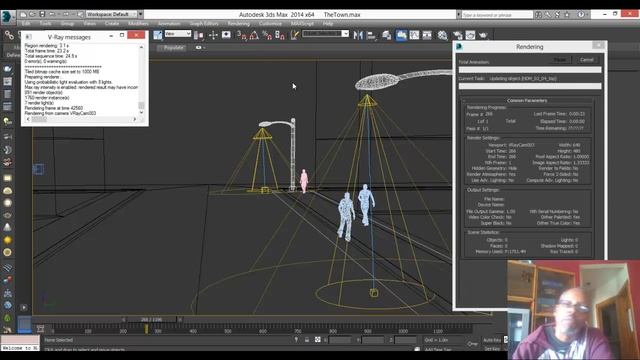Click the Use Pivot Point Center icon
The width and height of the screenshot is (640, 360).
(199, 36)
